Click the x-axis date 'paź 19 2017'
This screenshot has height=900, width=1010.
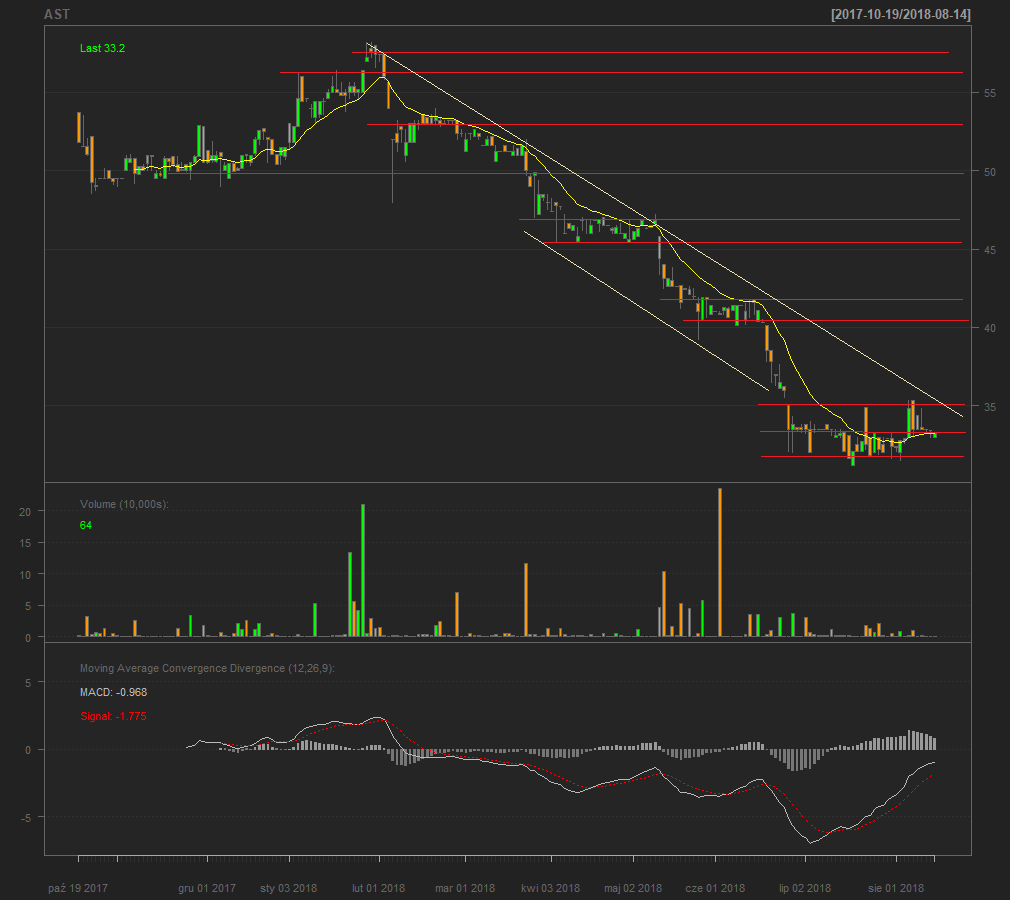[78, 888]
